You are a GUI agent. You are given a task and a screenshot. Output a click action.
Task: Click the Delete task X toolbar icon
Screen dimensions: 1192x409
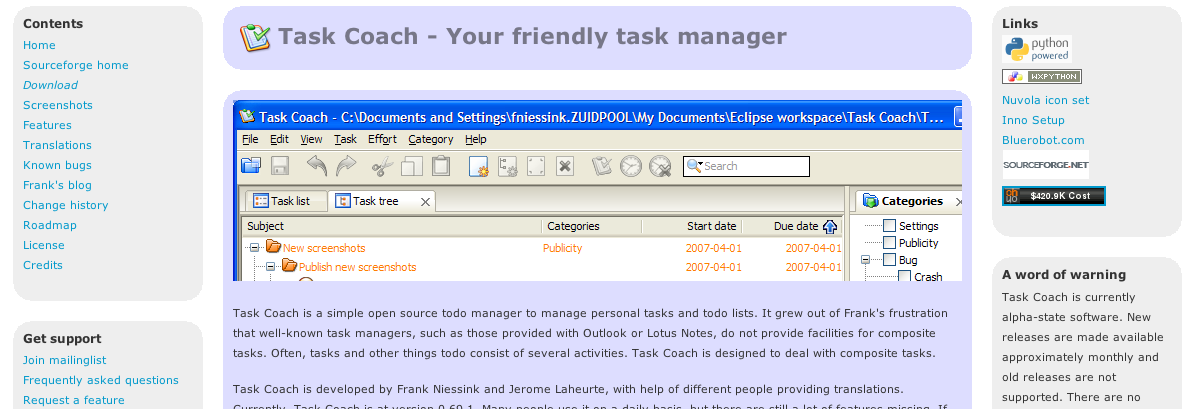click(565, 166)
